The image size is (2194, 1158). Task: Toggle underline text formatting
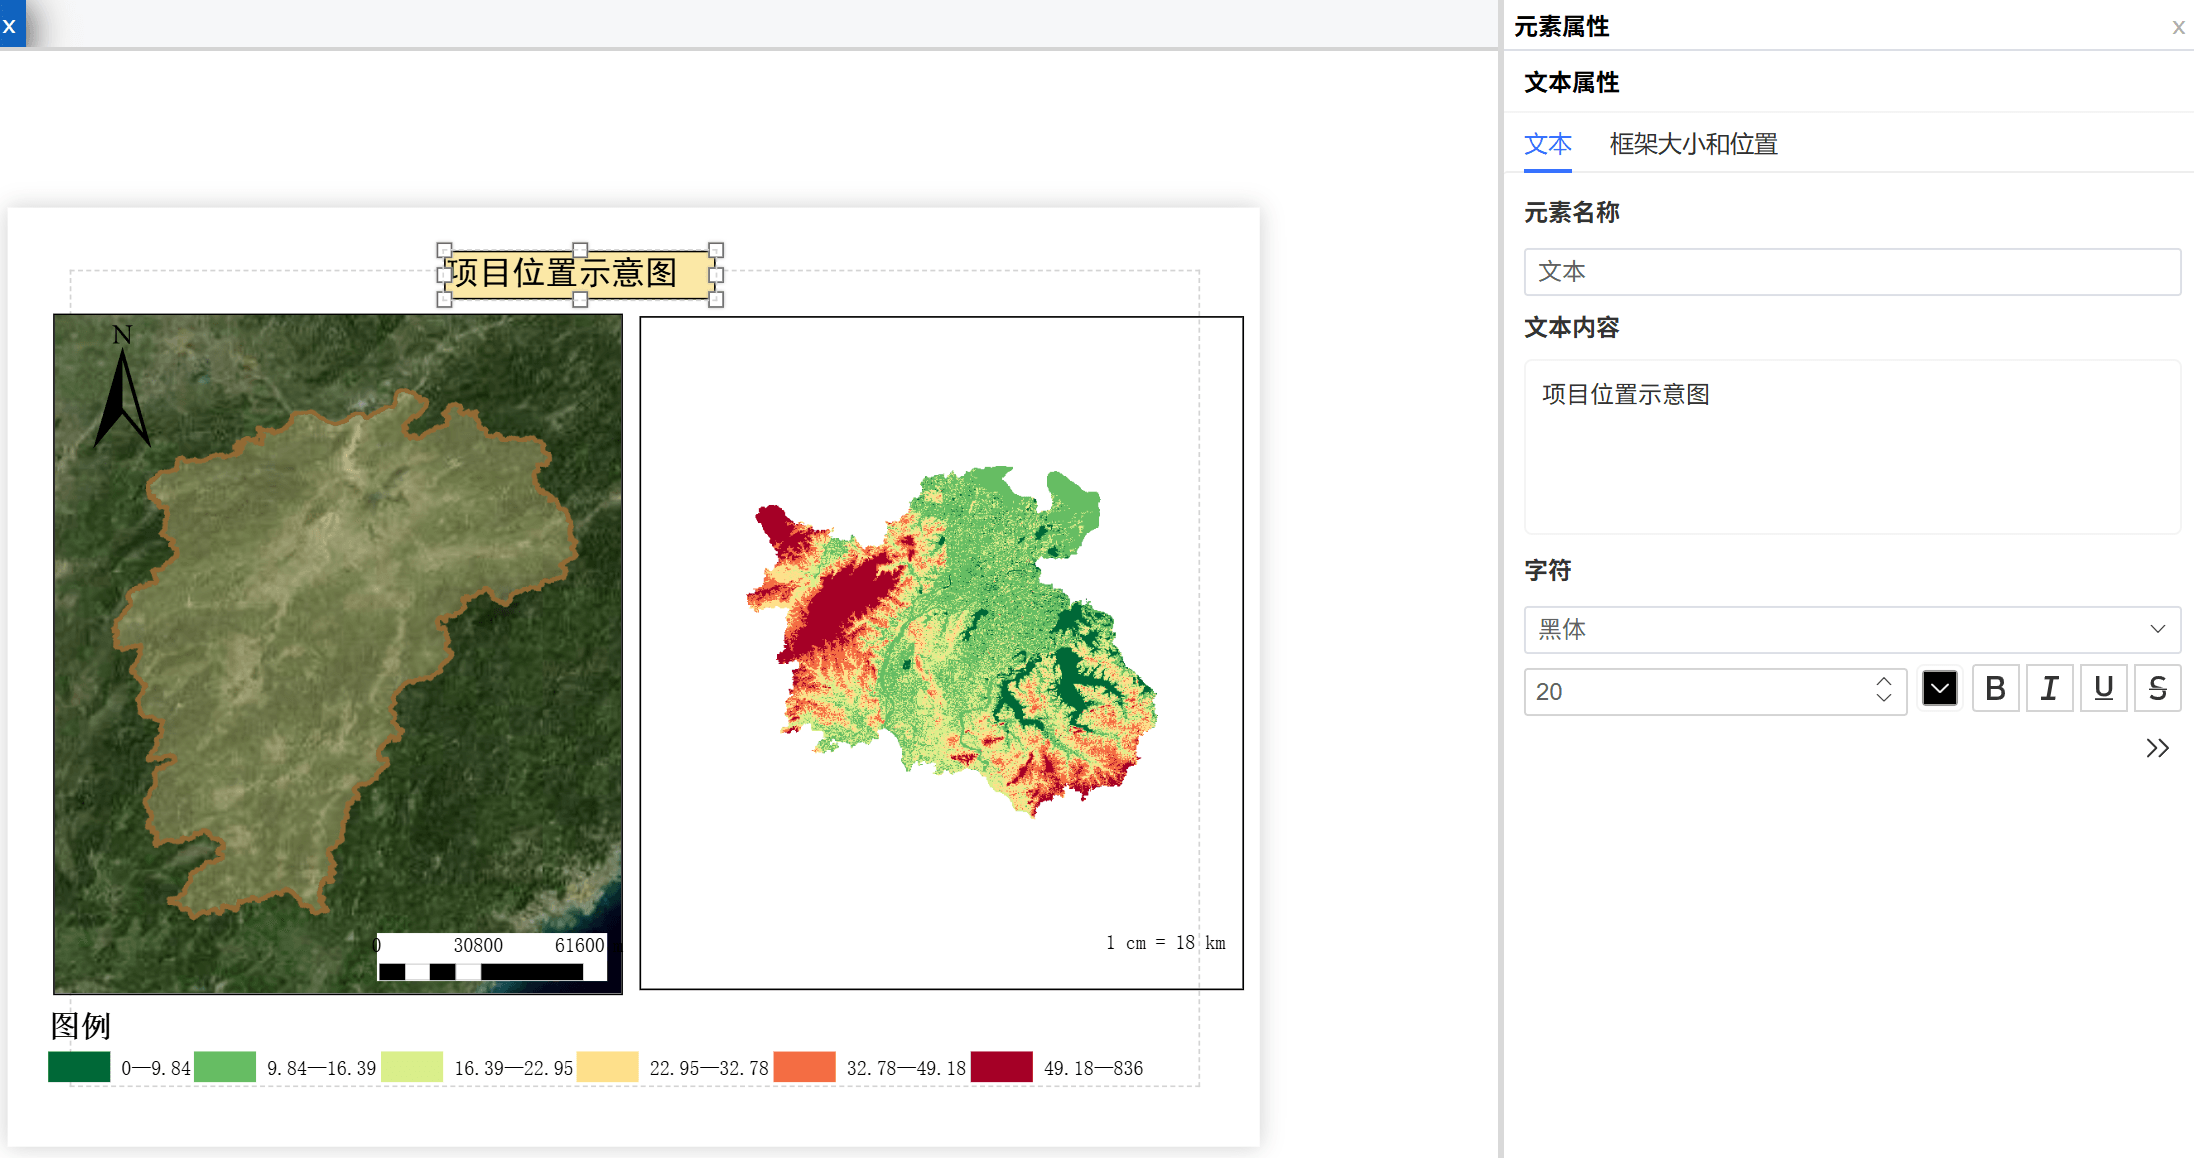pyautogui.click(x=2103, y=689)
